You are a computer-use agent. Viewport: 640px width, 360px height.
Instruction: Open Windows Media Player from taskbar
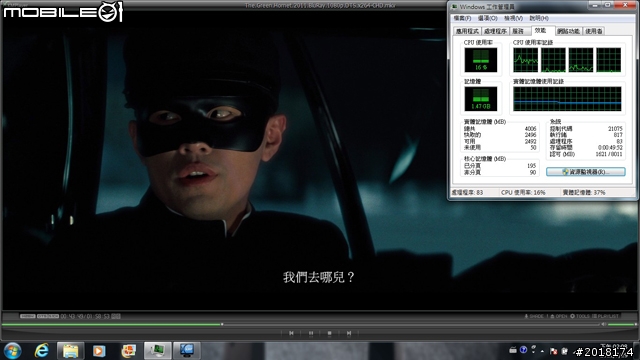pyautogui.click(x=99, y=351)
